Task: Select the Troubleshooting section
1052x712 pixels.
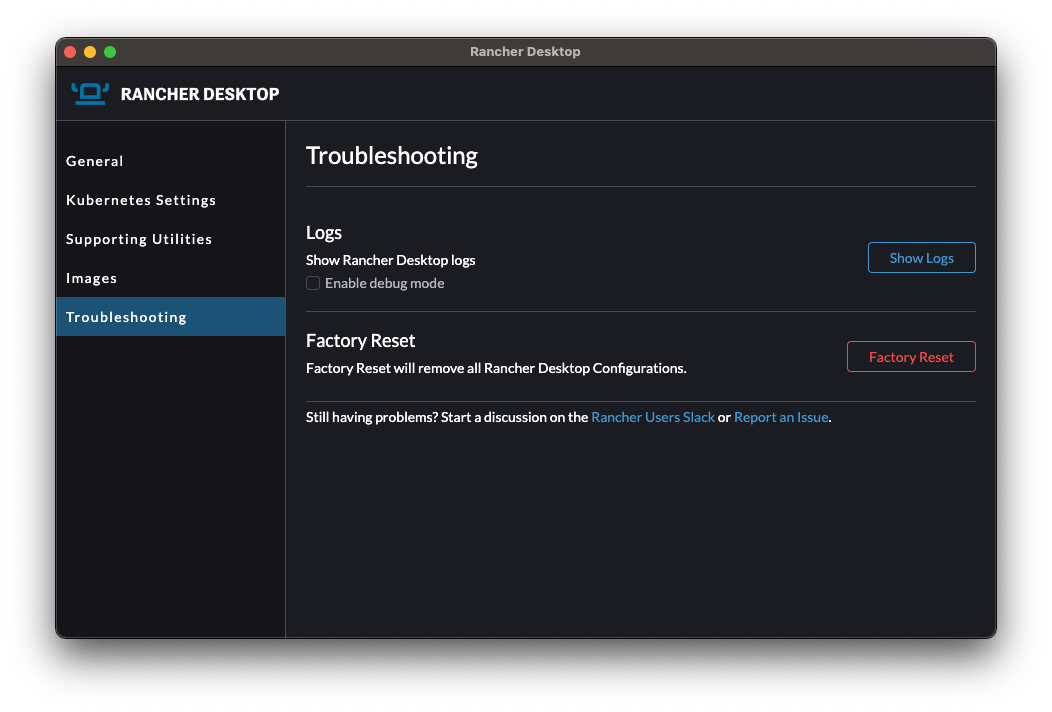Action: pos(126,317)
